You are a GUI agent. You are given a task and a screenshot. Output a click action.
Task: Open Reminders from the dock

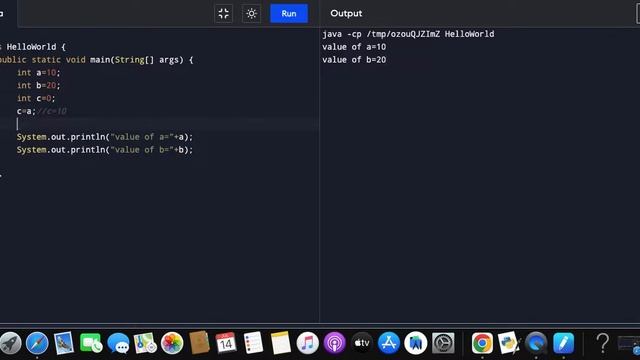click(253, 343)
